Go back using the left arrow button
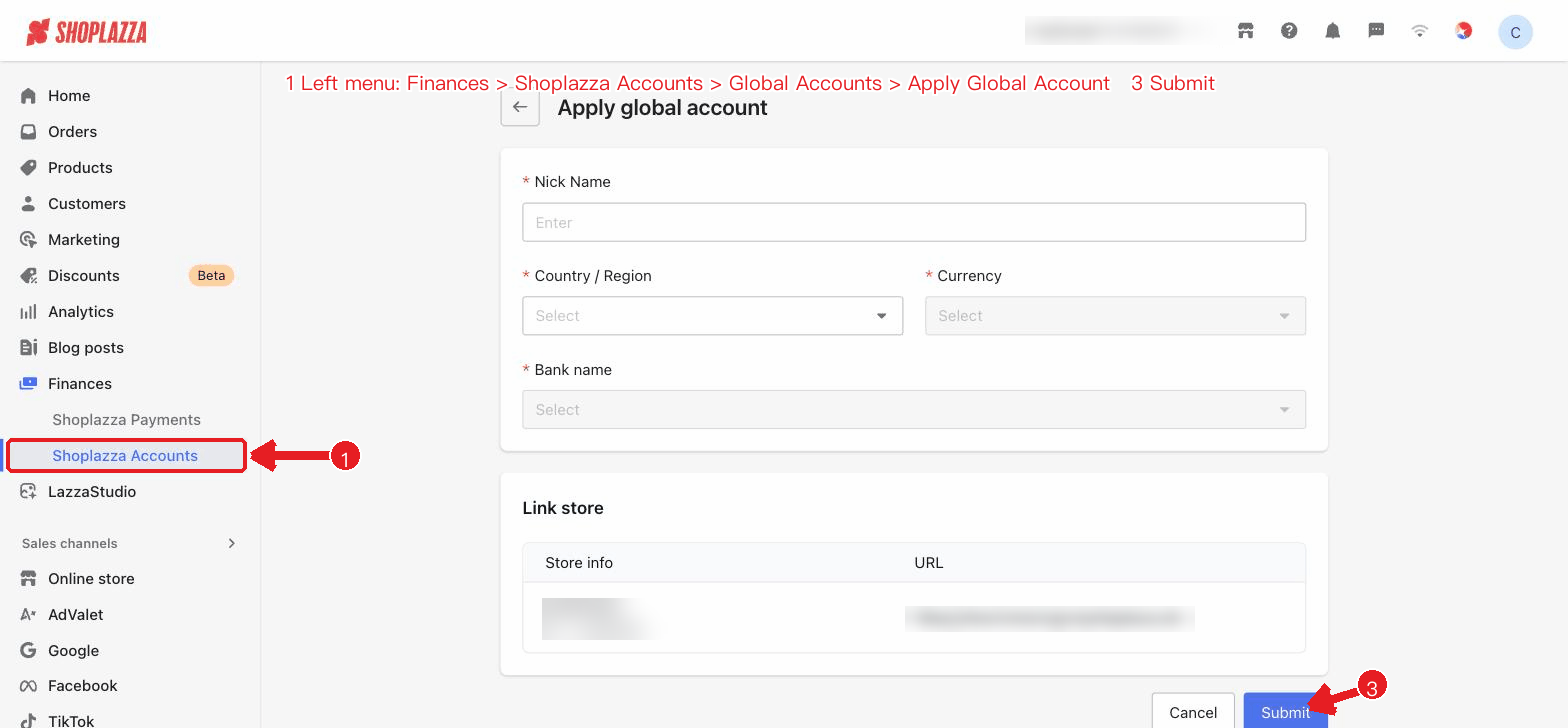Screen dimensions: 1568x728 coord(520,107)
